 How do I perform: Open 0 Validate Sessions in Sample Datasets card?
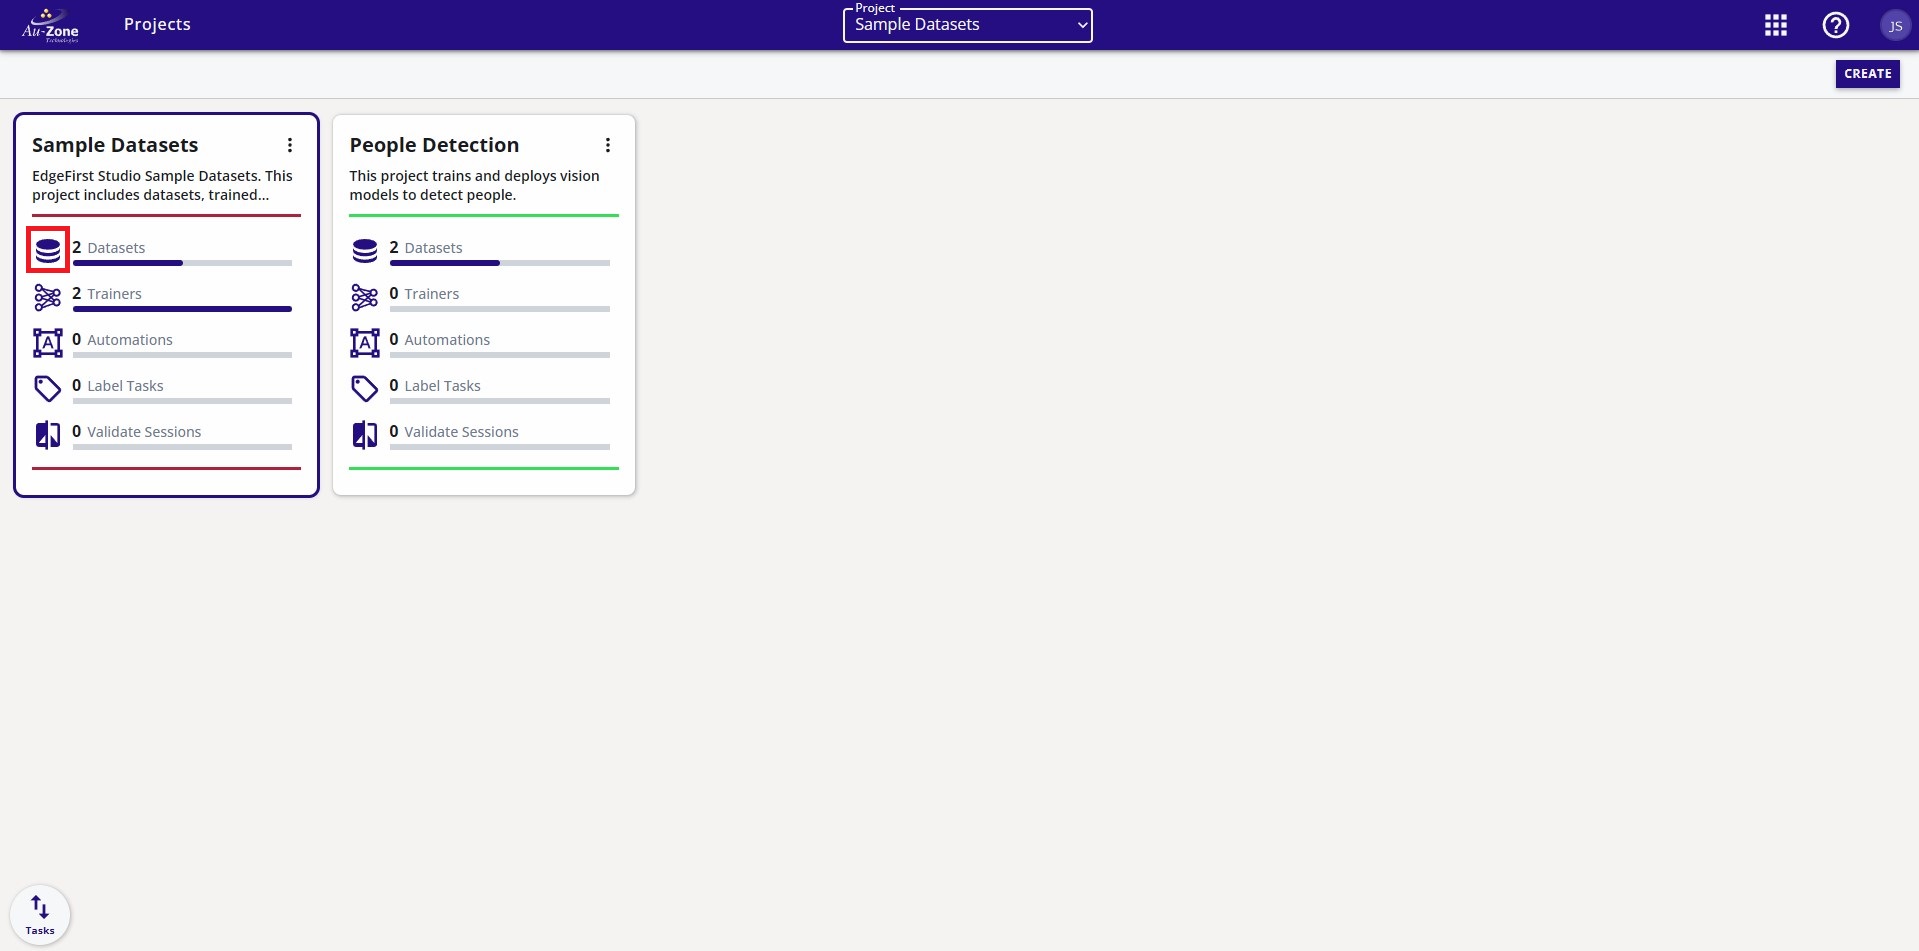[x=137, y=431]
